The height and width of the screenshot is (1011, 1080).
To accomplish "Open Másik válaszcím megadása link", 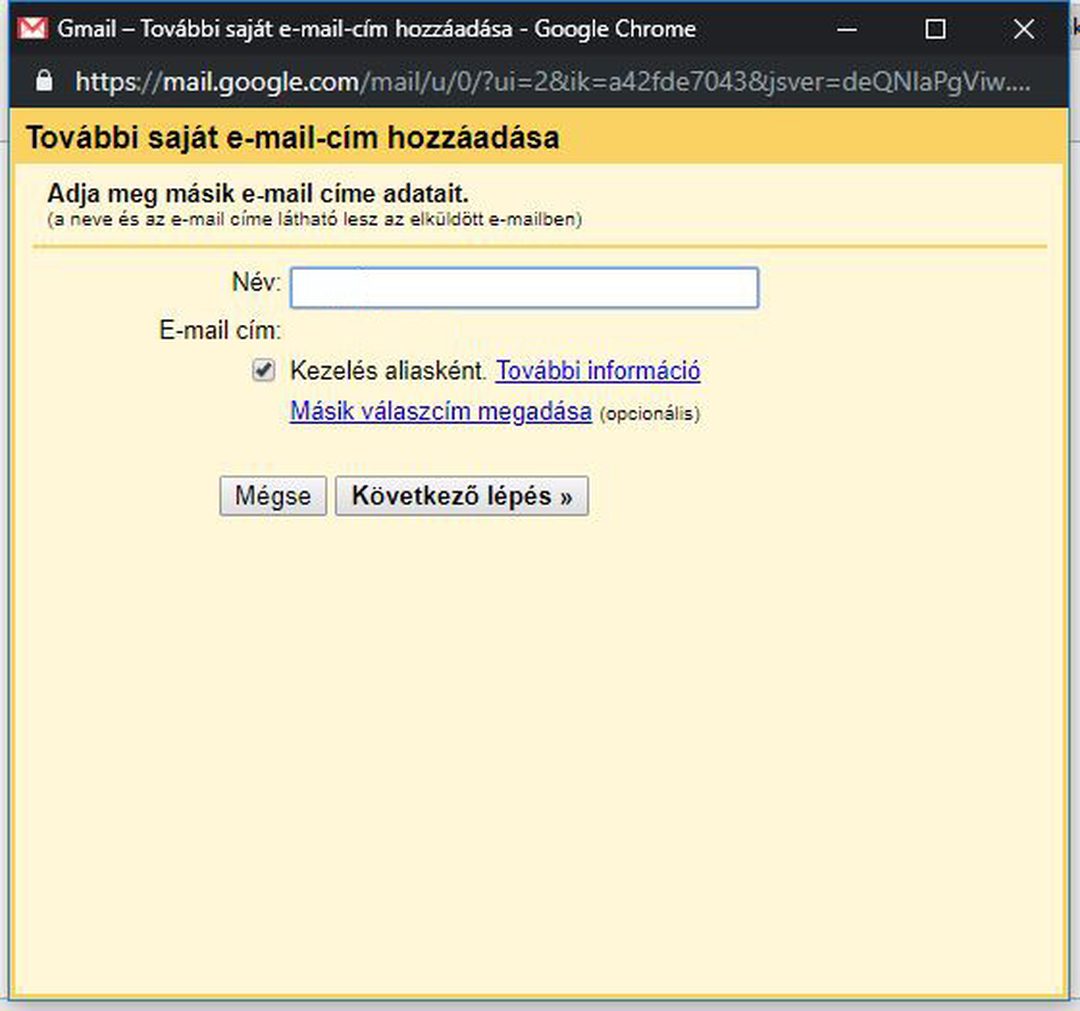I will click(441, 411).
